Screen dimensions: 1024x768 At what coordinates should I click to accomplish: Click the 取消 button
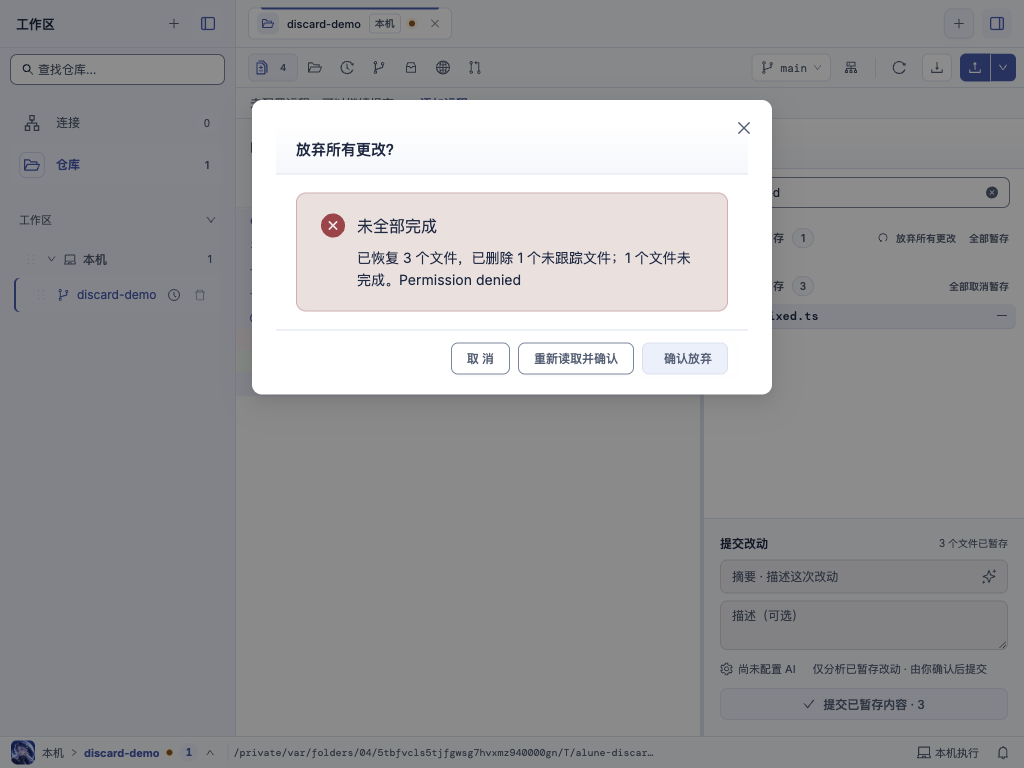(480, 359)
